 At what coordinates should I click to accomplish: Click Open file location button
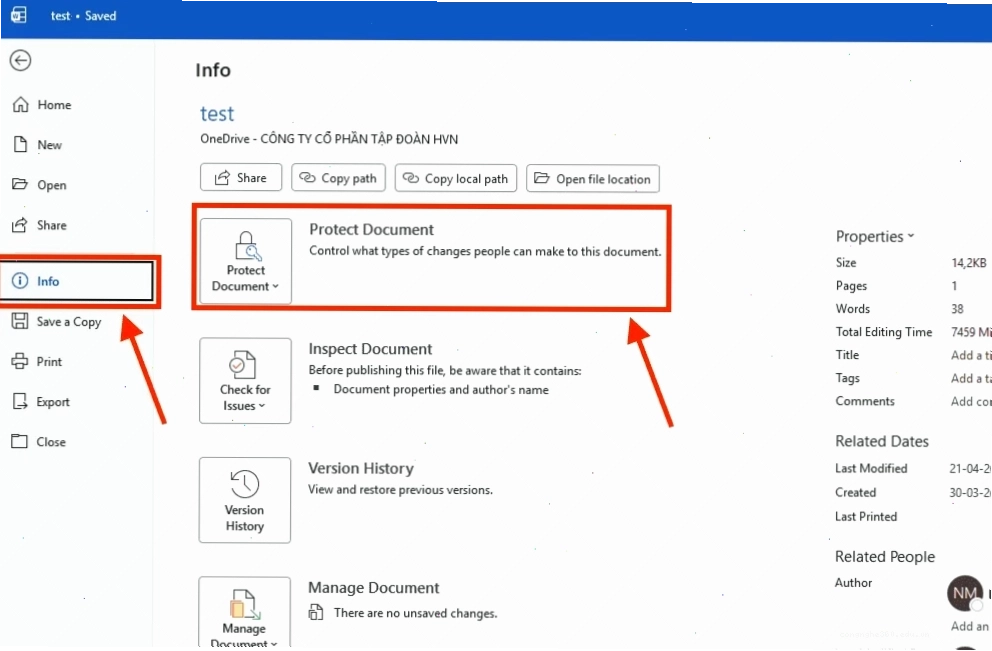(593, 178)
